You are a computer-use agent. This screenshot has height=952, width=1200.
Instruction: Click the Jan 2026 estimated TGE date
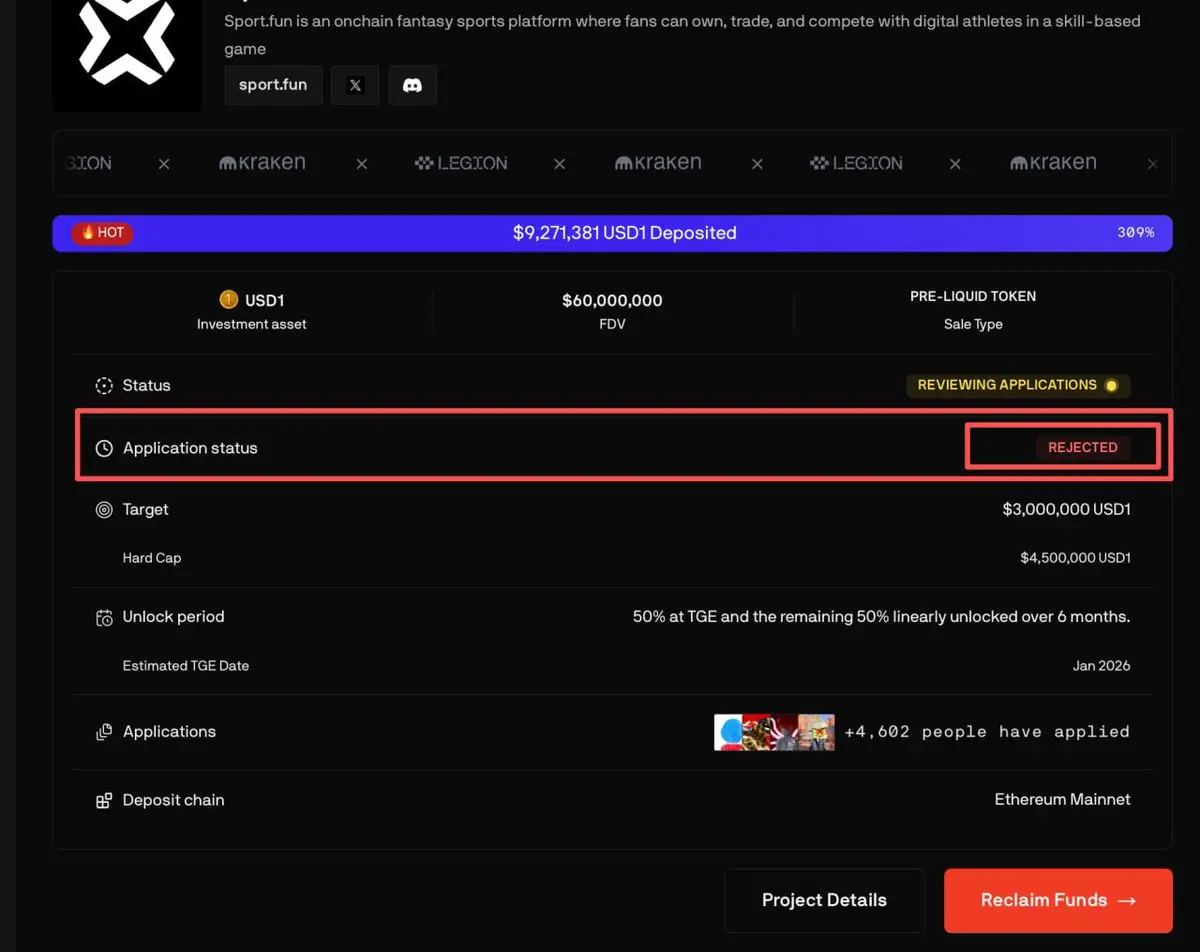1101,666
